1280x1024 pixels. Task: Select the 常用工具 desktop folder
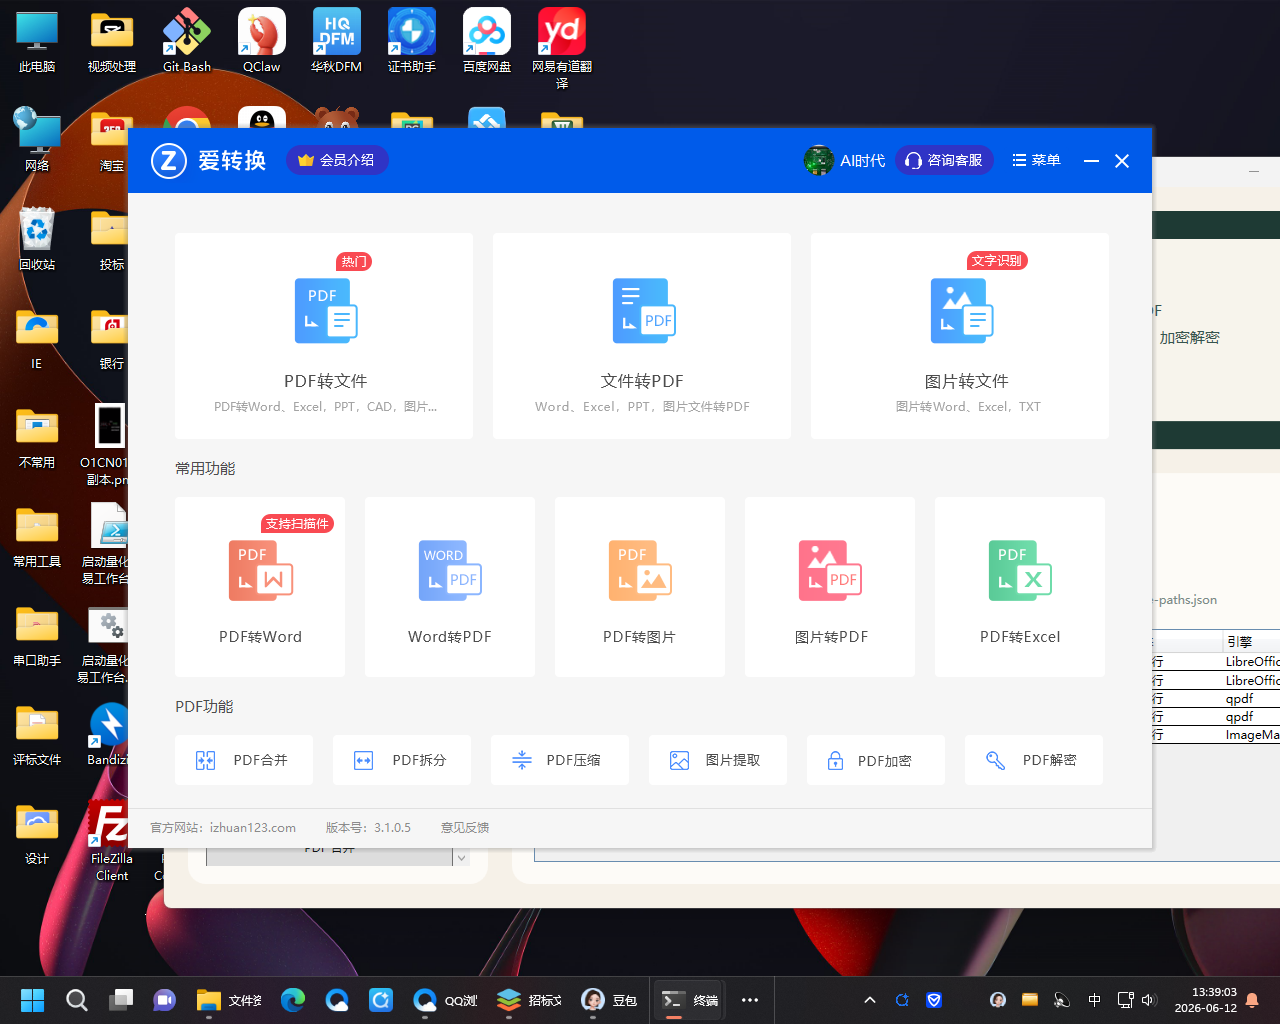coord(37,536)
